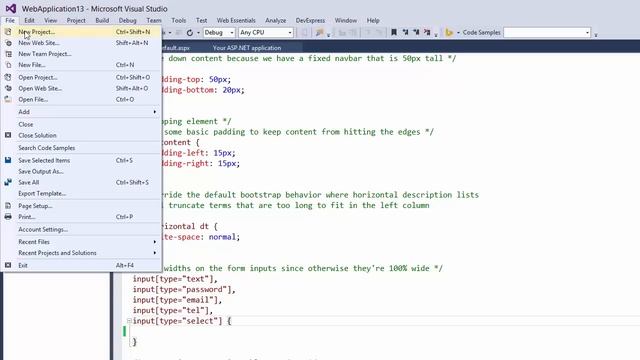640x360 pixels.
Task: Expand the Code Samples search combo box arrow
Action: click(587, 32)
